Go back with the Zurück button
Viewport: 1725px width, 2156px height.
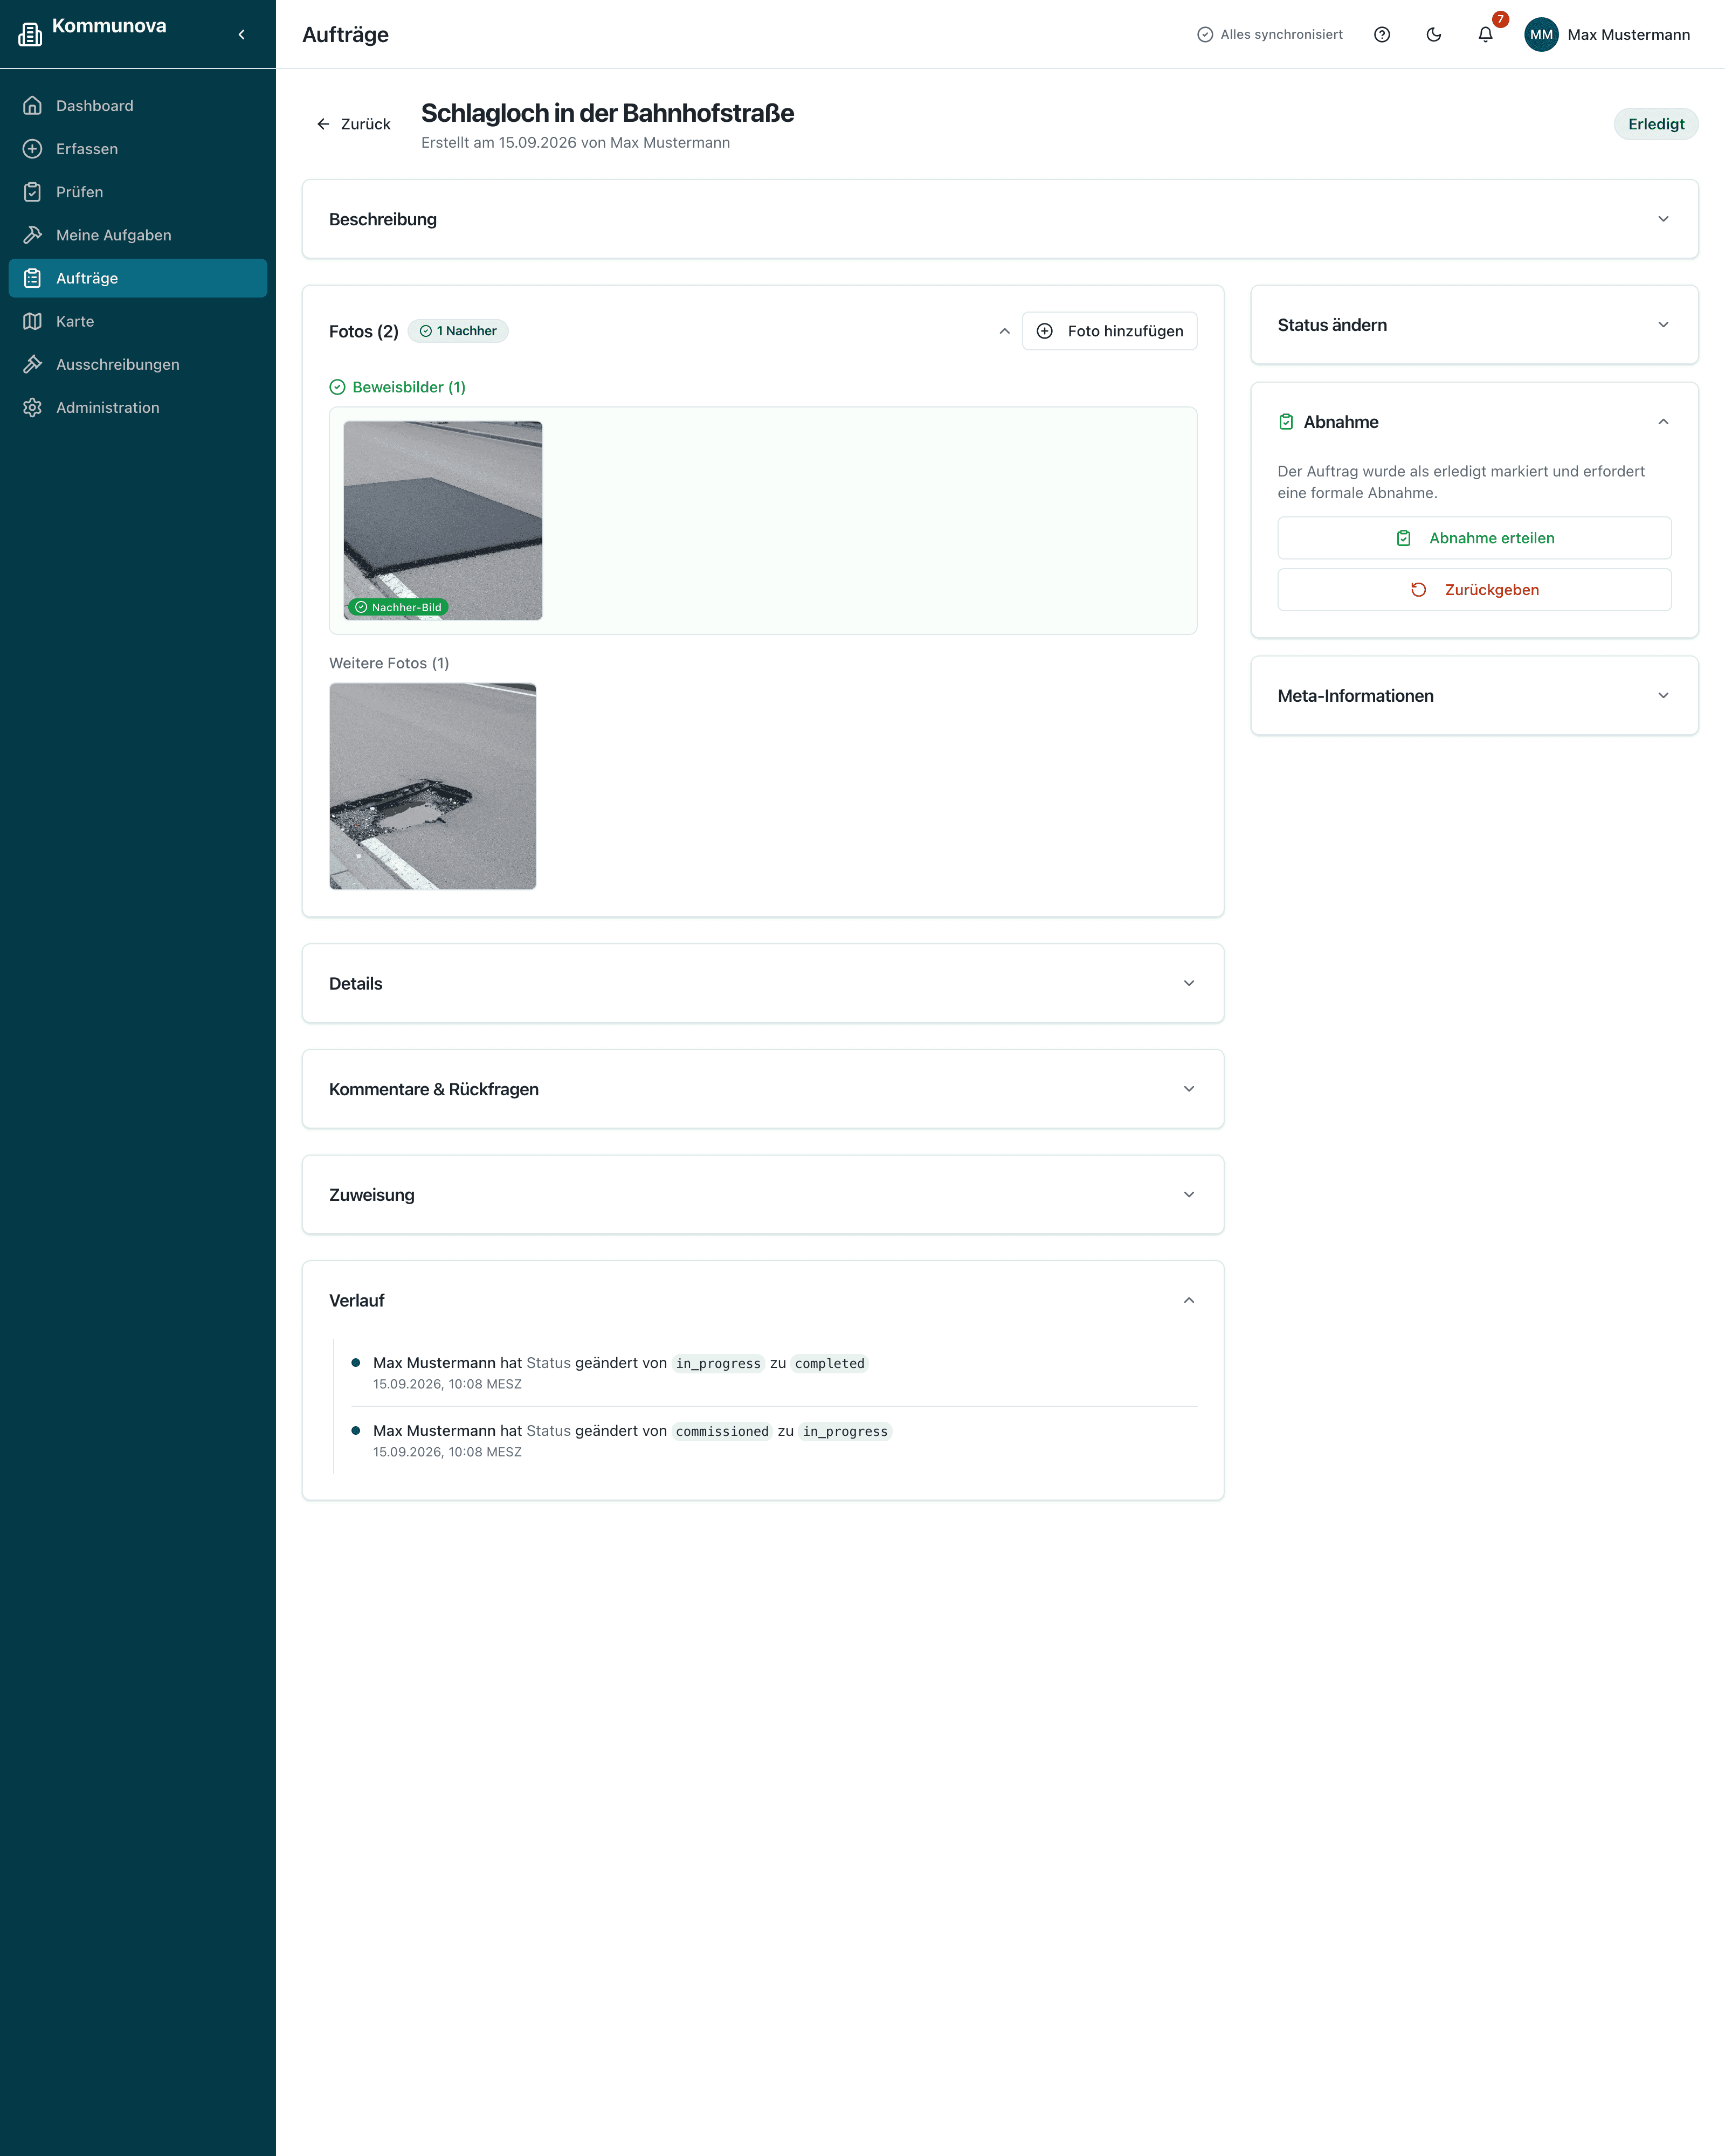pyautogui.click(x=353, y=124)
